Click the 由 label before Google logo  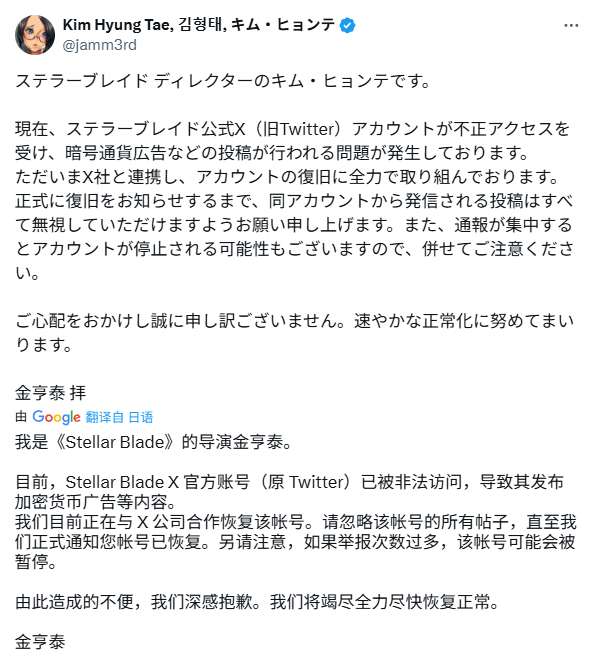coord(21,417)
